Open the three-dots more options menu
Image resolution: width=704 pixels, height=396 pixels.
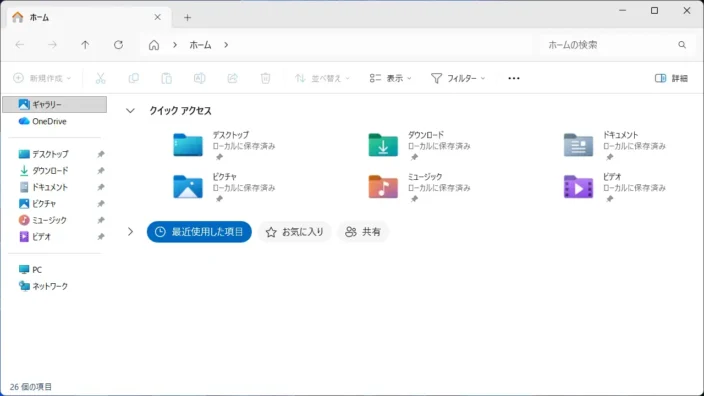click(x=514, y=78)
